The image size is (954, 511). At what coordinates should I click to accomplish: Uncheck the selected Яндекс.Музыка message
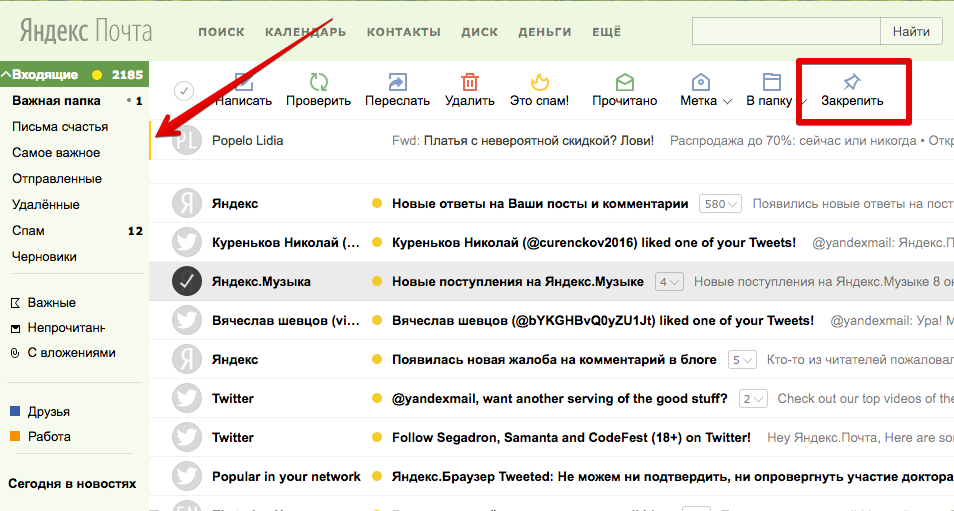(x=187, y=282)
